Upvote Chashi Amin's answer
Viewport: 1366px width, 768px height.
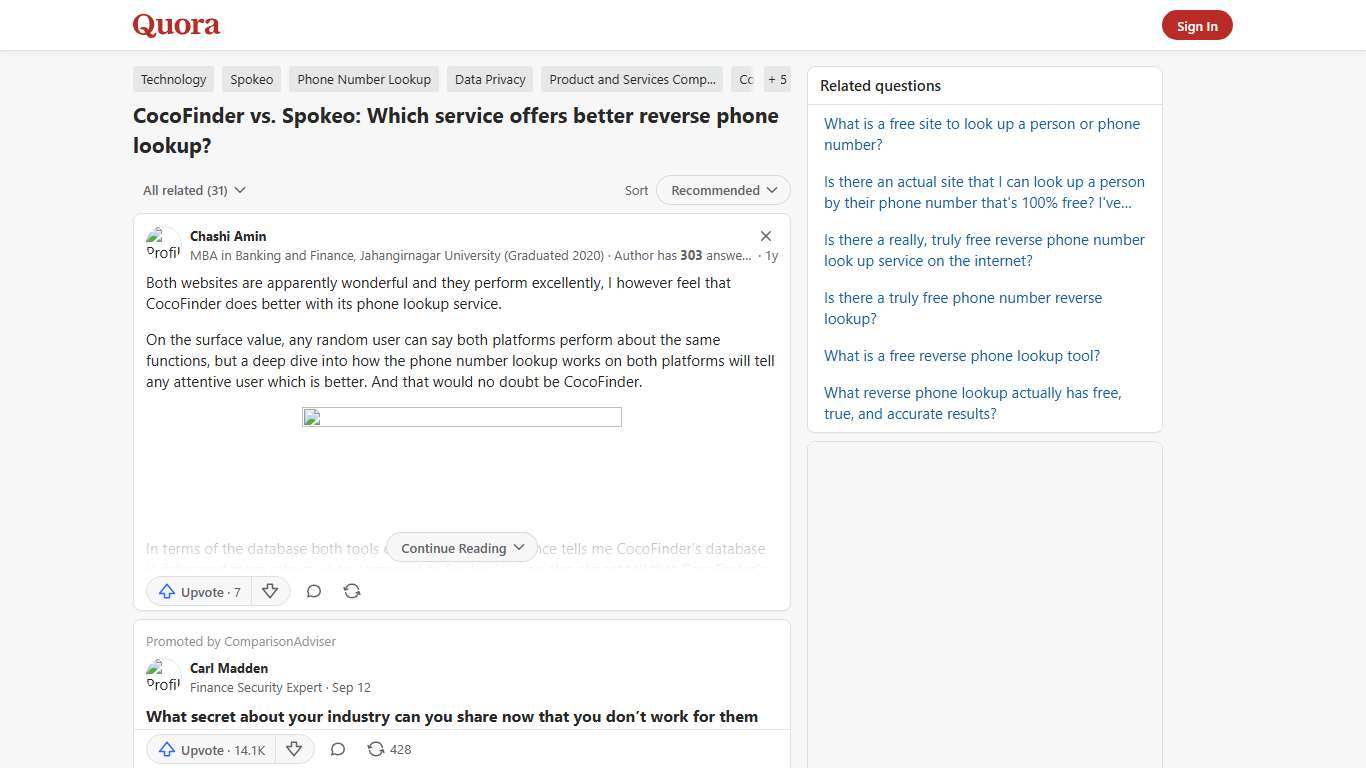click(x=198, y=591)
